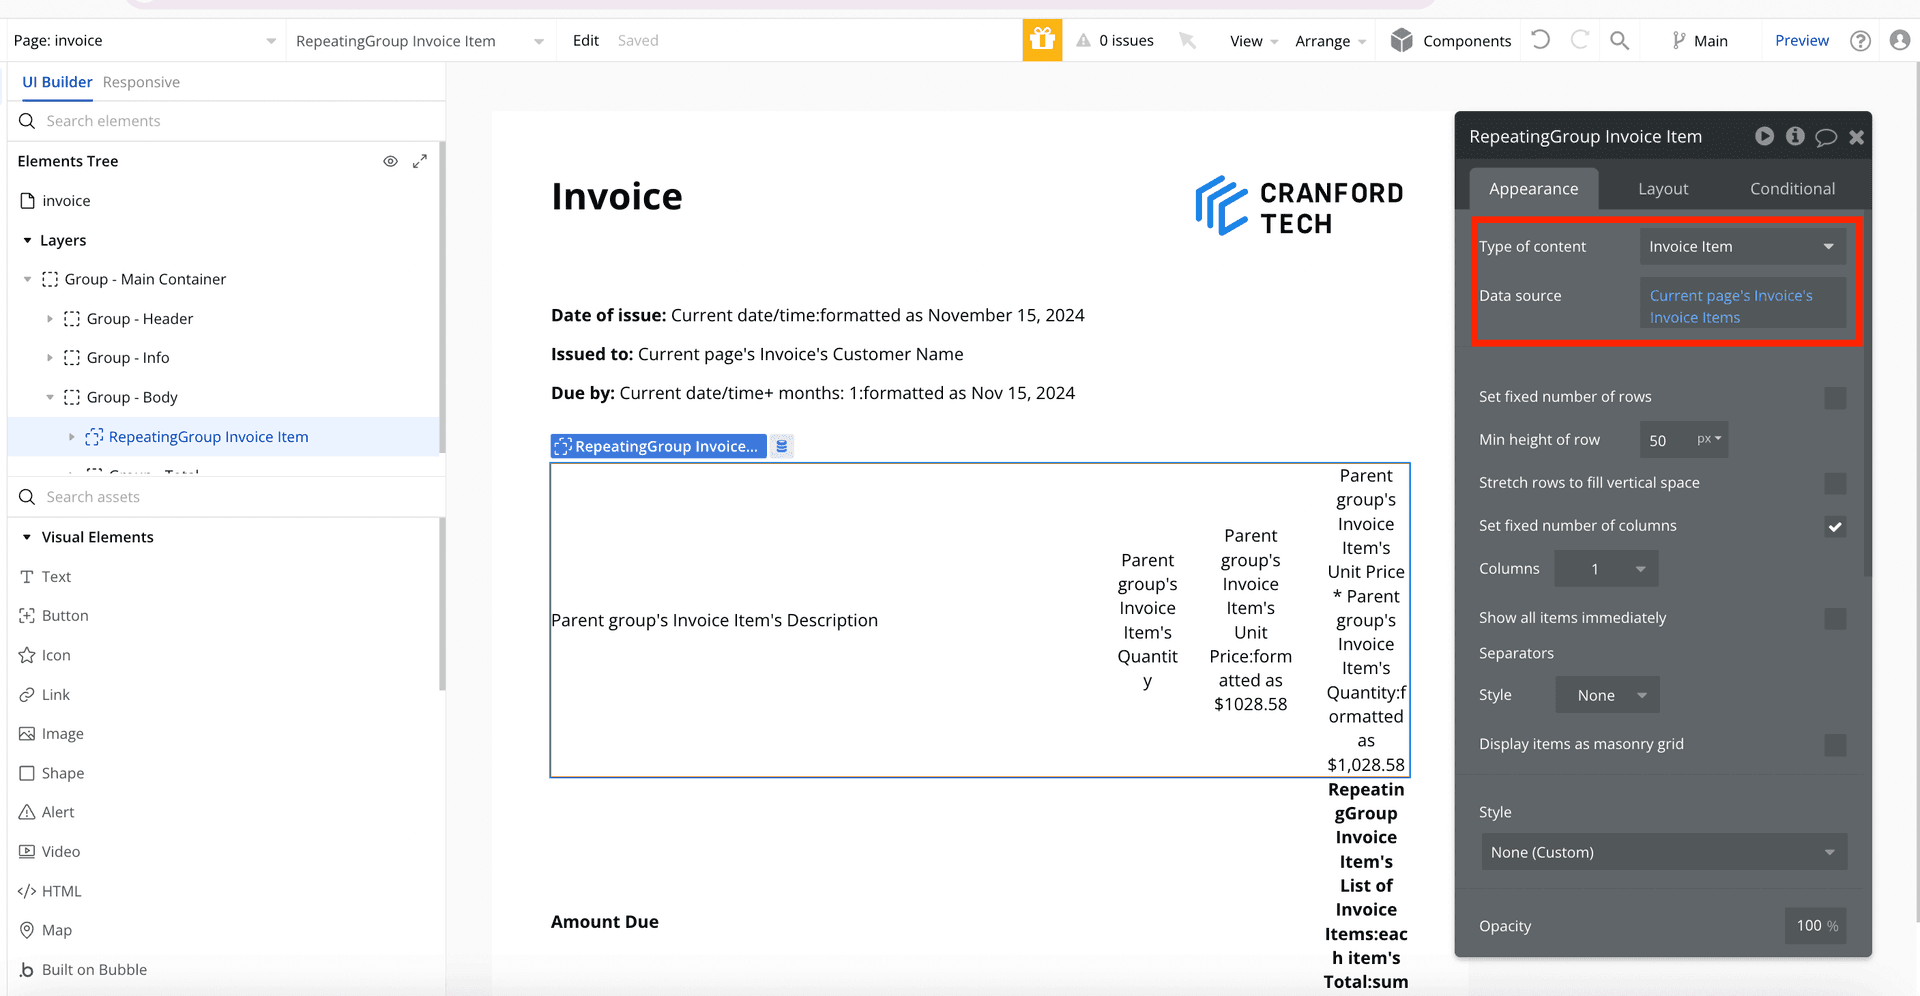Enable Show all items immediately checkbox

[x=1835, y=619]
